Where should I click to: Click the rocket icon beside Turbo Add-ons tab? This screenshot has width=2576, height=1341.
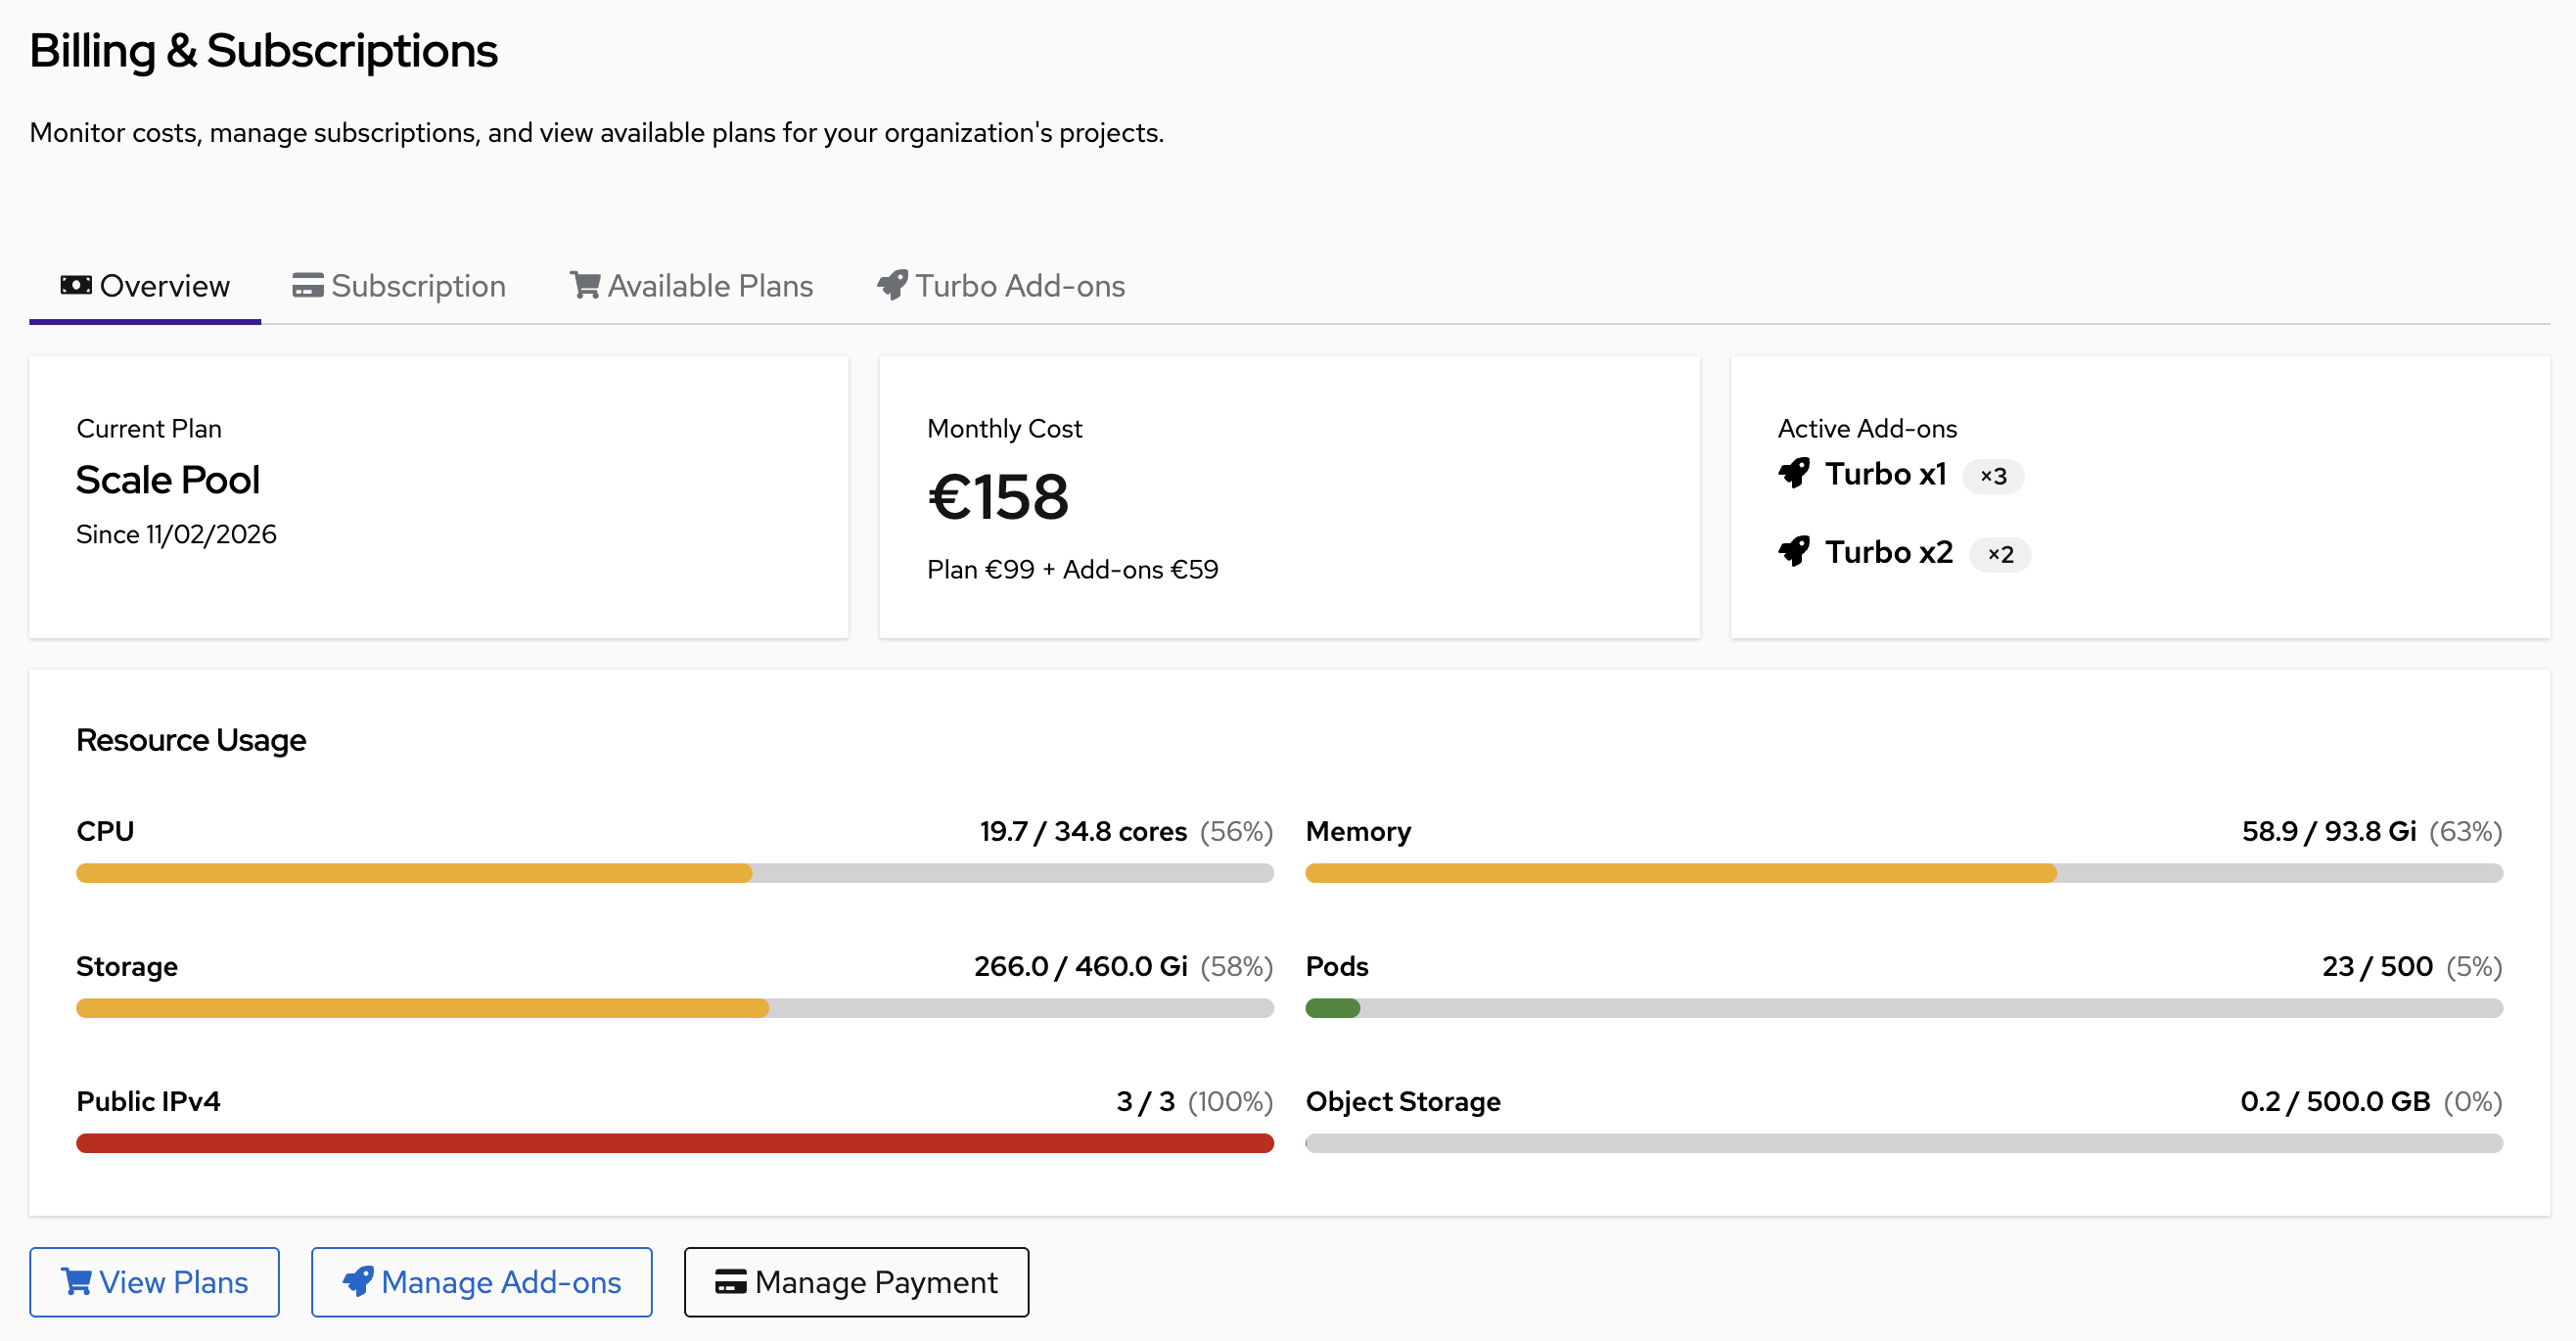point(892,286)
